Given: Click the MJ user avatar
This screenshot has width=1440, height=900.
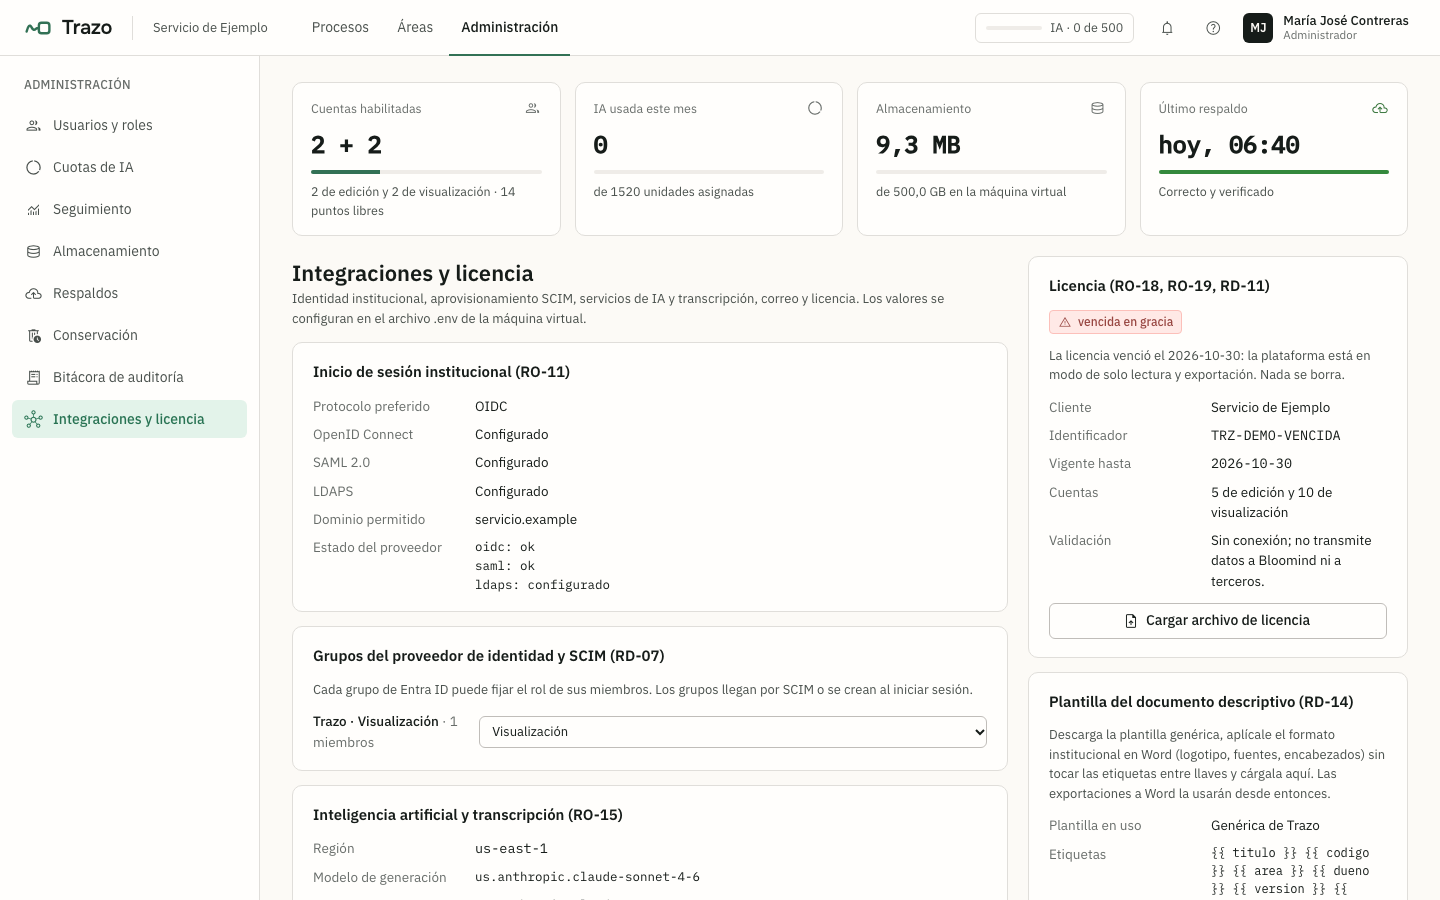Looking at the screenshot, I should pyautogui.click(x=1258, y=28).
